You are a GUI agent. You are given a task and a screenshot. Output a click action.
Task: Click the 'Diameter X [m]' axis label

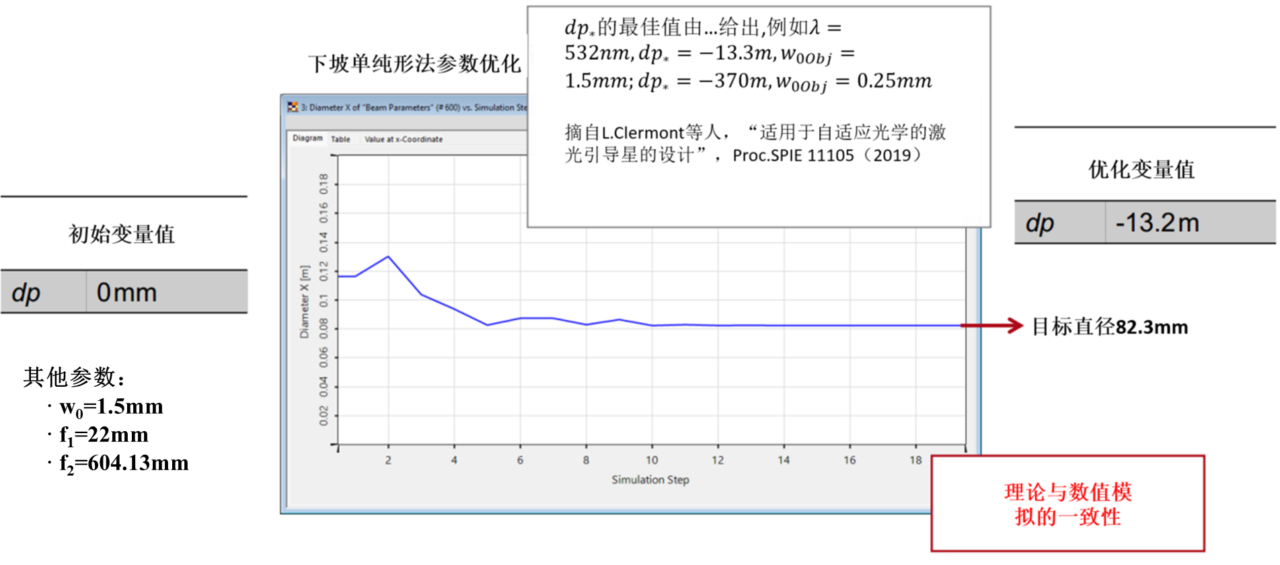pyautogui.click(x=305, y=303)
